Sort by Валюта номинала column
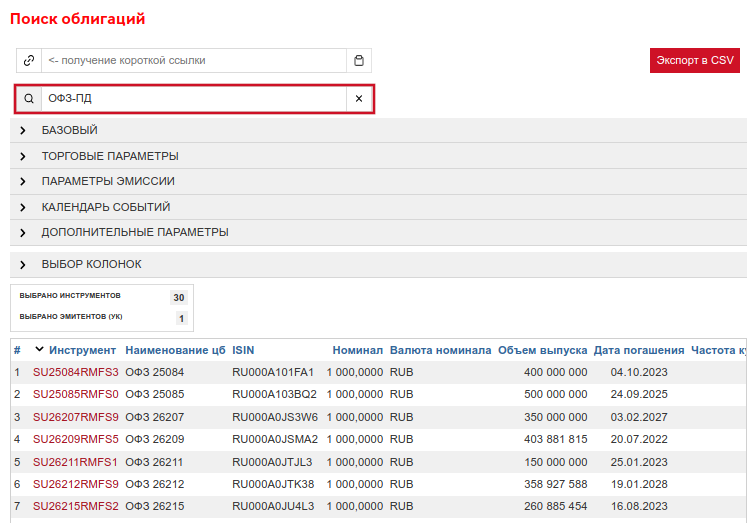The width and height of the screenshot is (753, 523). (x=440, y=351)
